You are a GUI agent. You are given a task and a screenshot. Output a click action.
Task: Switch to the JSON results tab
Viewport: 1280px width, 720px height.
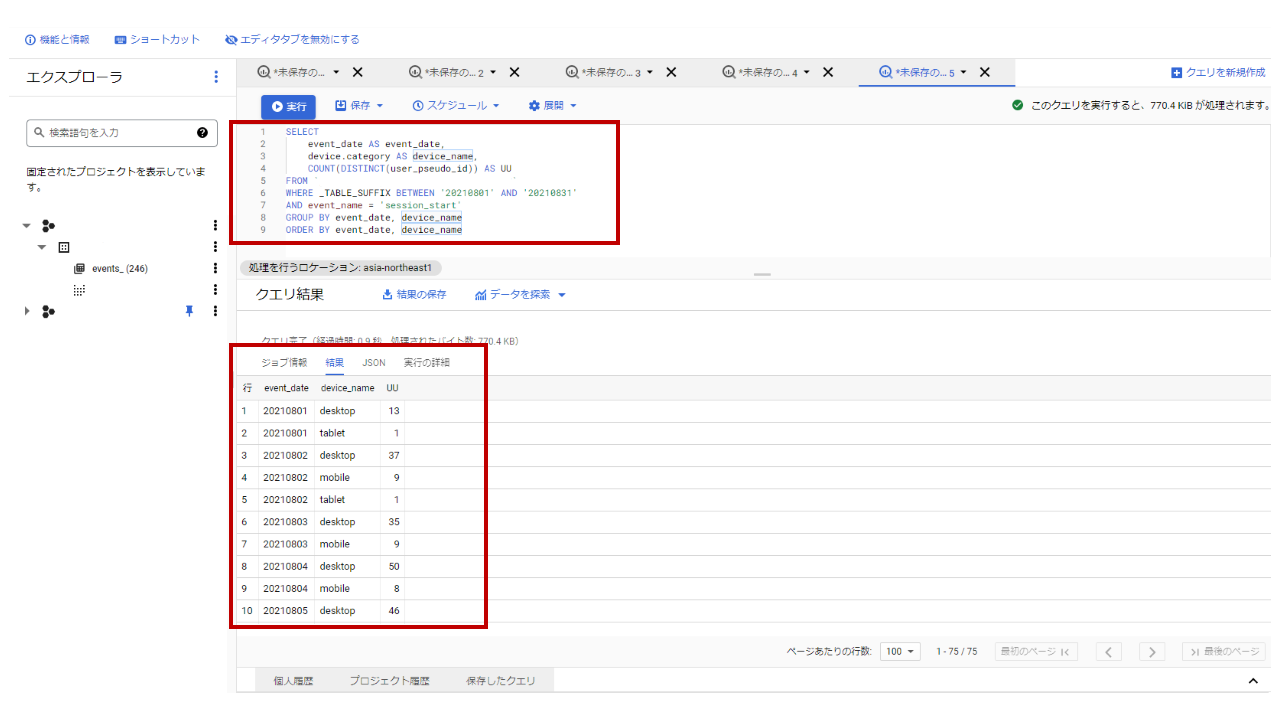click(x=373, y=362)
